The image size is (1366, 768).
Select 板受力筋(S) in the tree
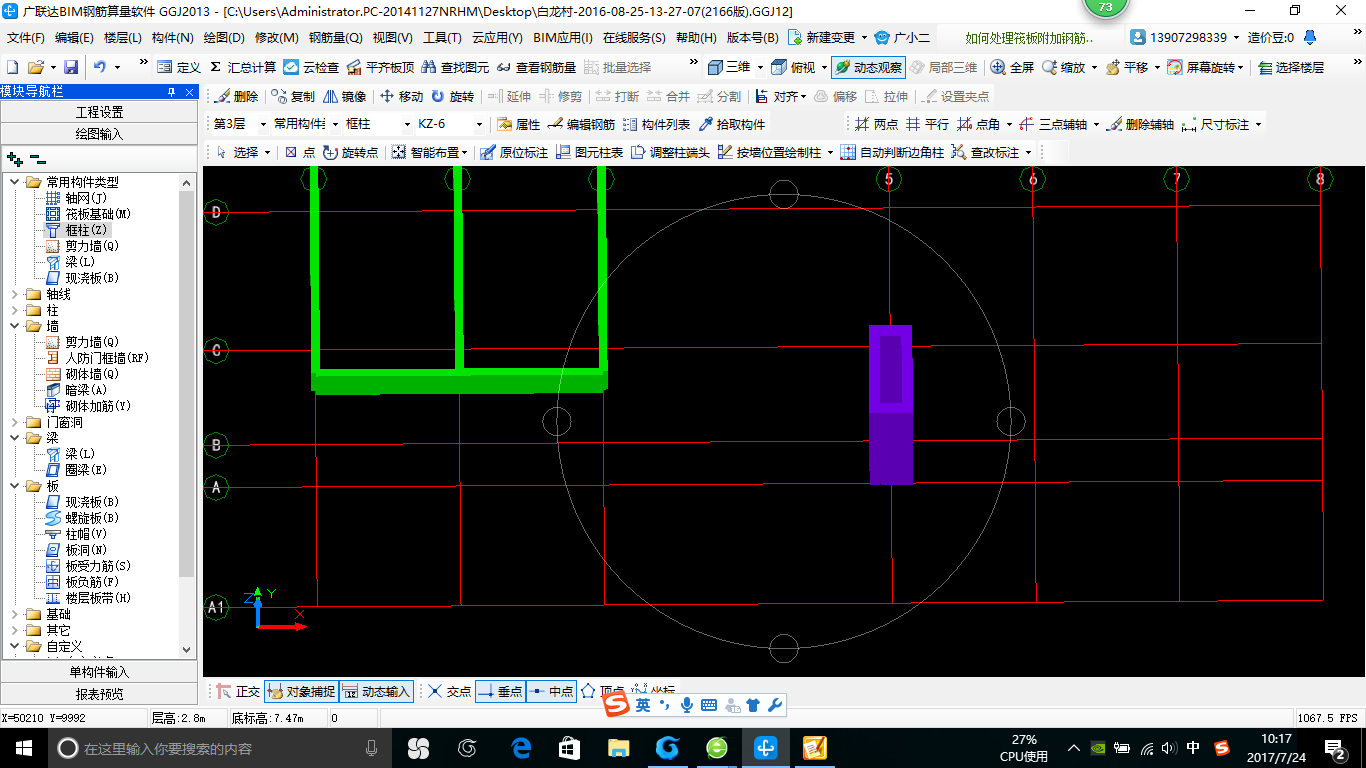pyautogui.click(x=98, y=566)
